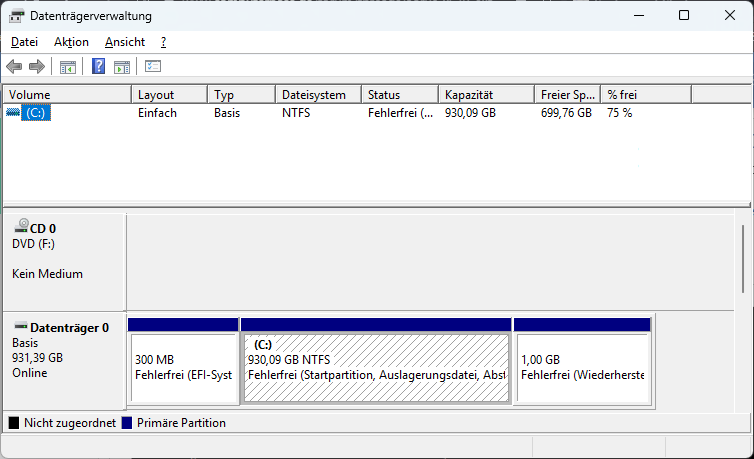Click the 699,76 GB free space cell

566,113
